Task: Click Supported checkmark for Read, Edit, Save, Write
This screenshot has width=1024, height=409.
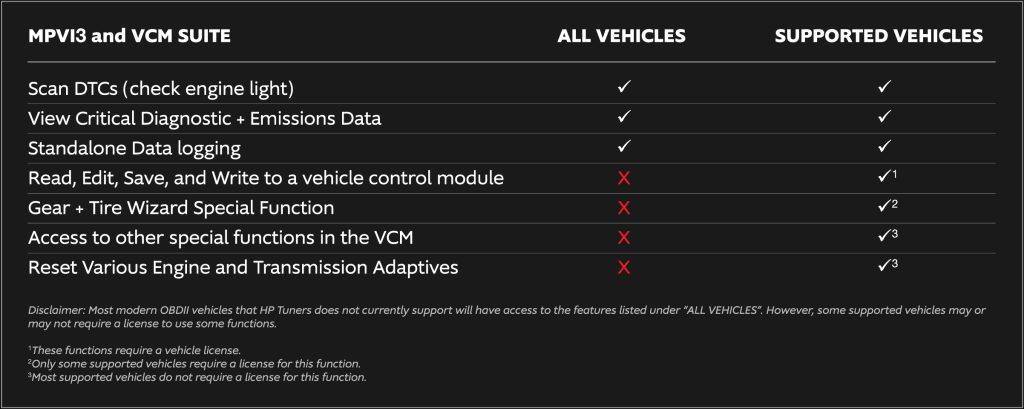Action: pos(882,178)
